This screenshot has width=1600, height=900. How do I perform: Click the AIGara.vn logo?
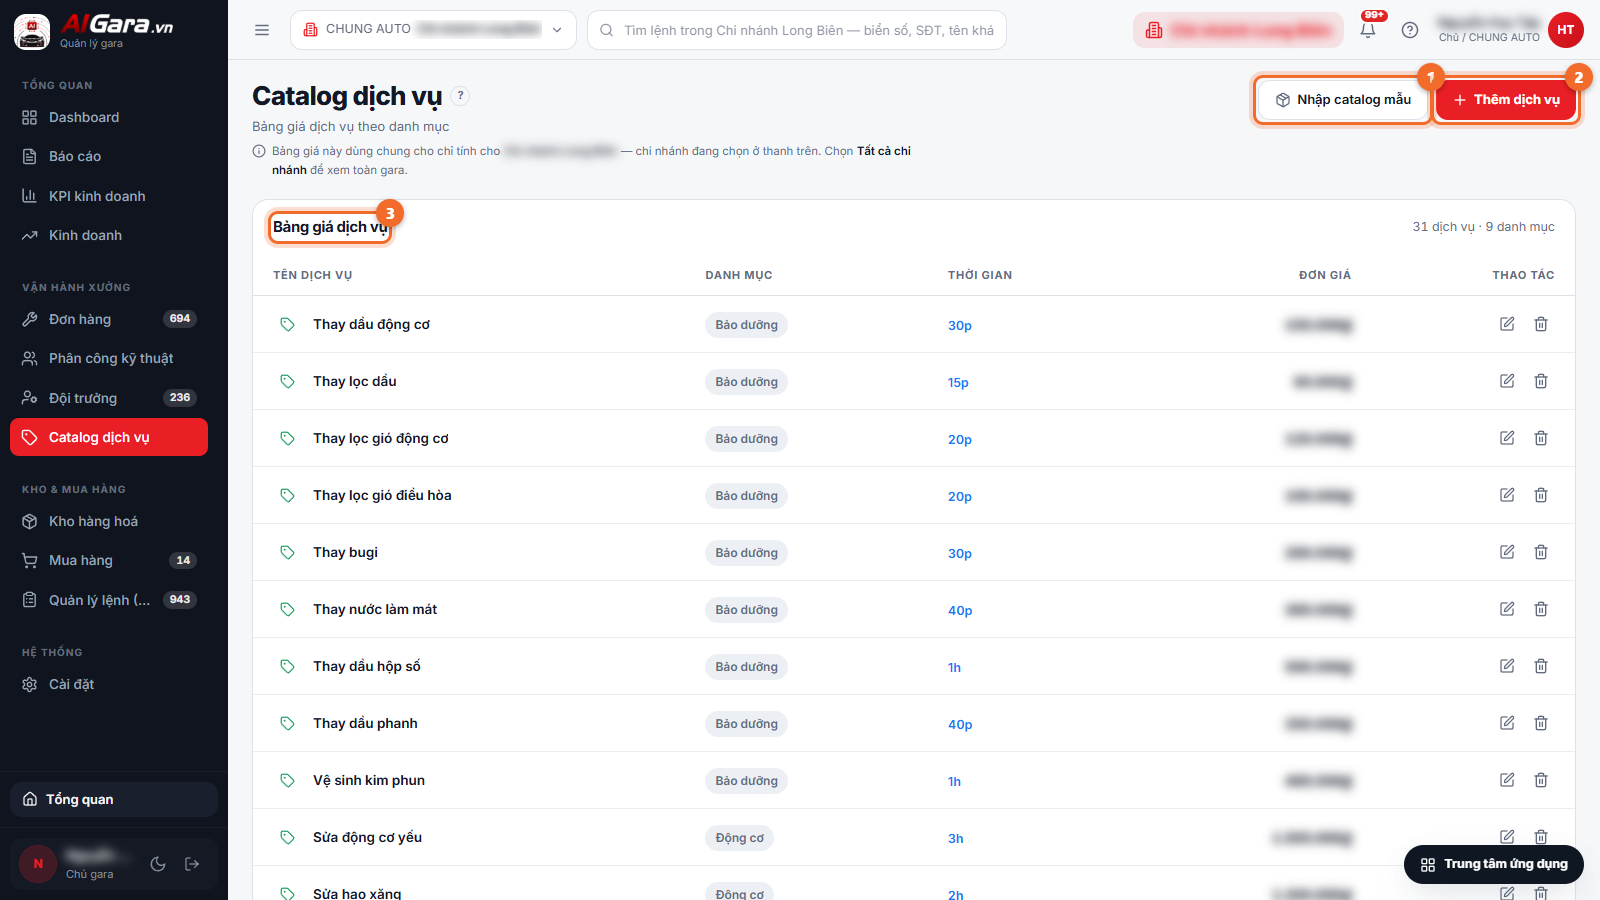95,31
